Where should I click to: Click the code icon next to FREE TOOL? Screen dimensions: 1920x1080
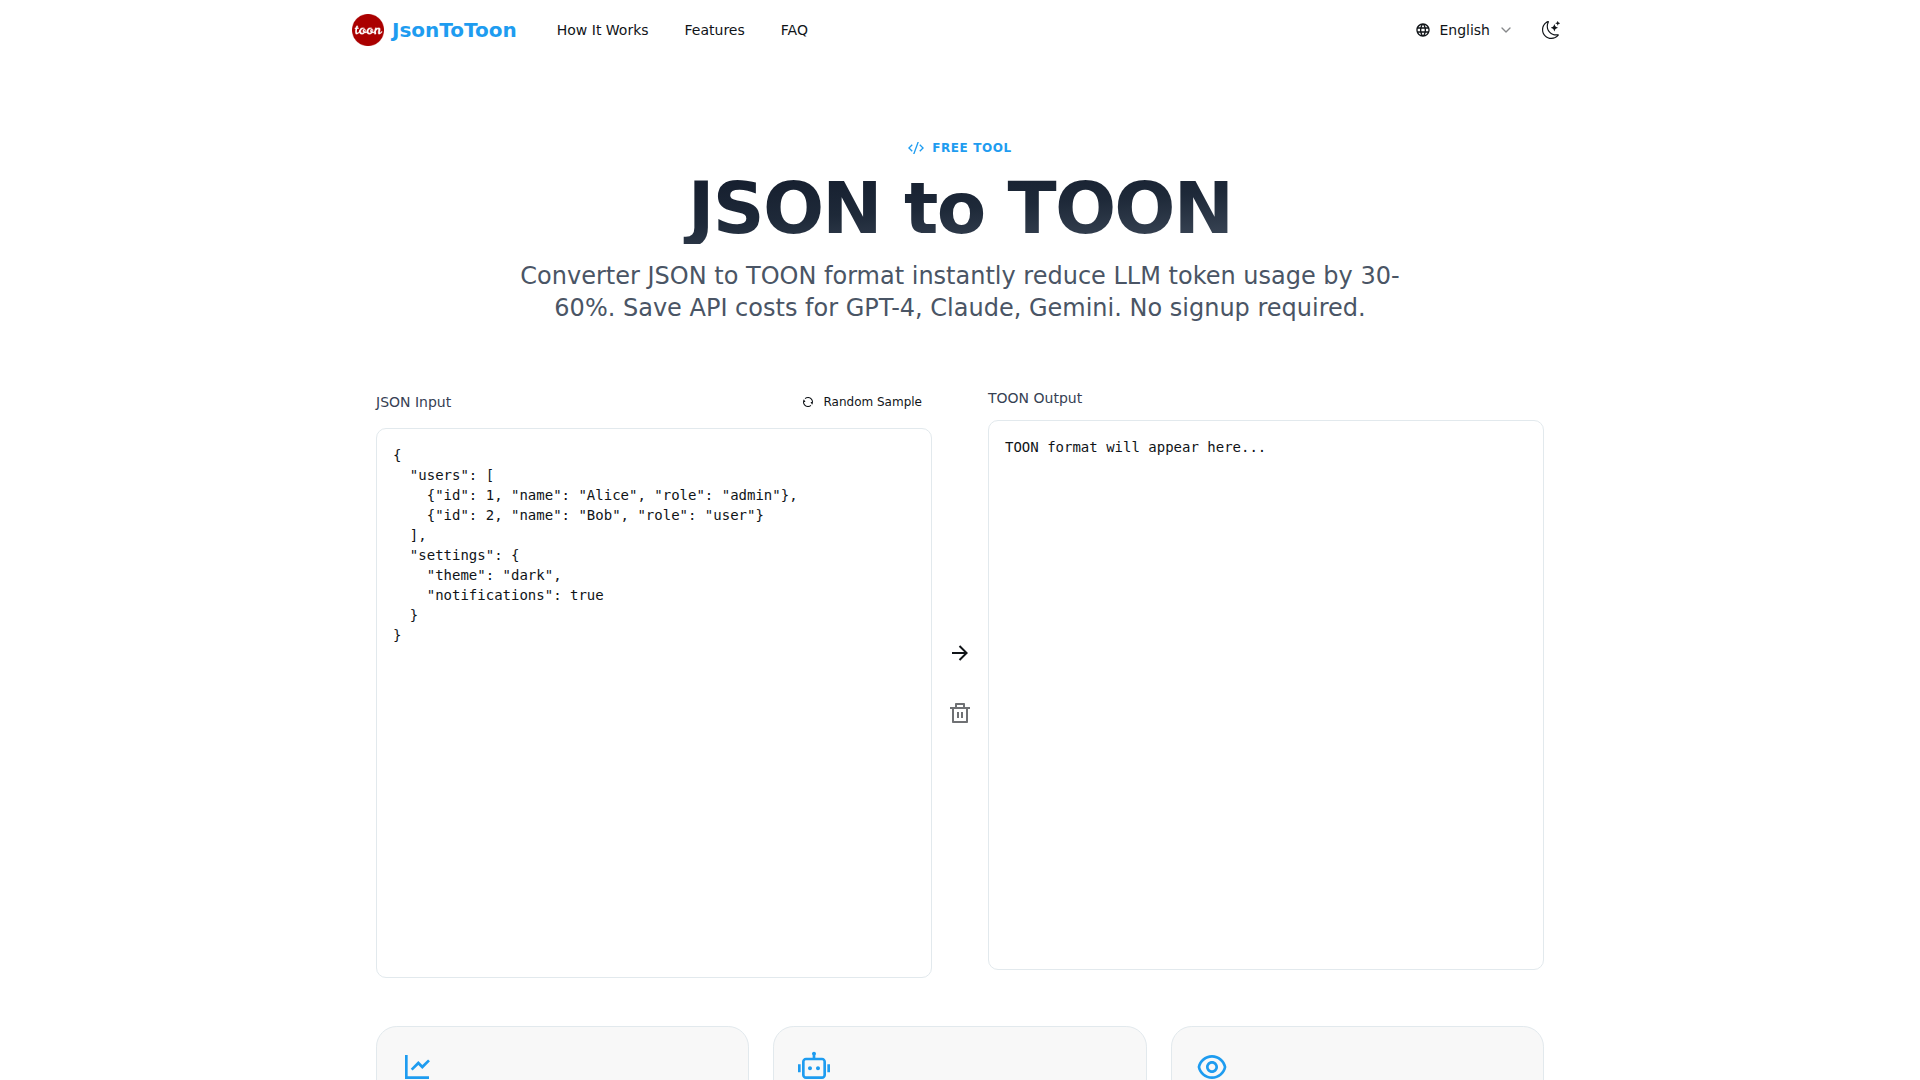pyautogui.click(x=915, y=147)
